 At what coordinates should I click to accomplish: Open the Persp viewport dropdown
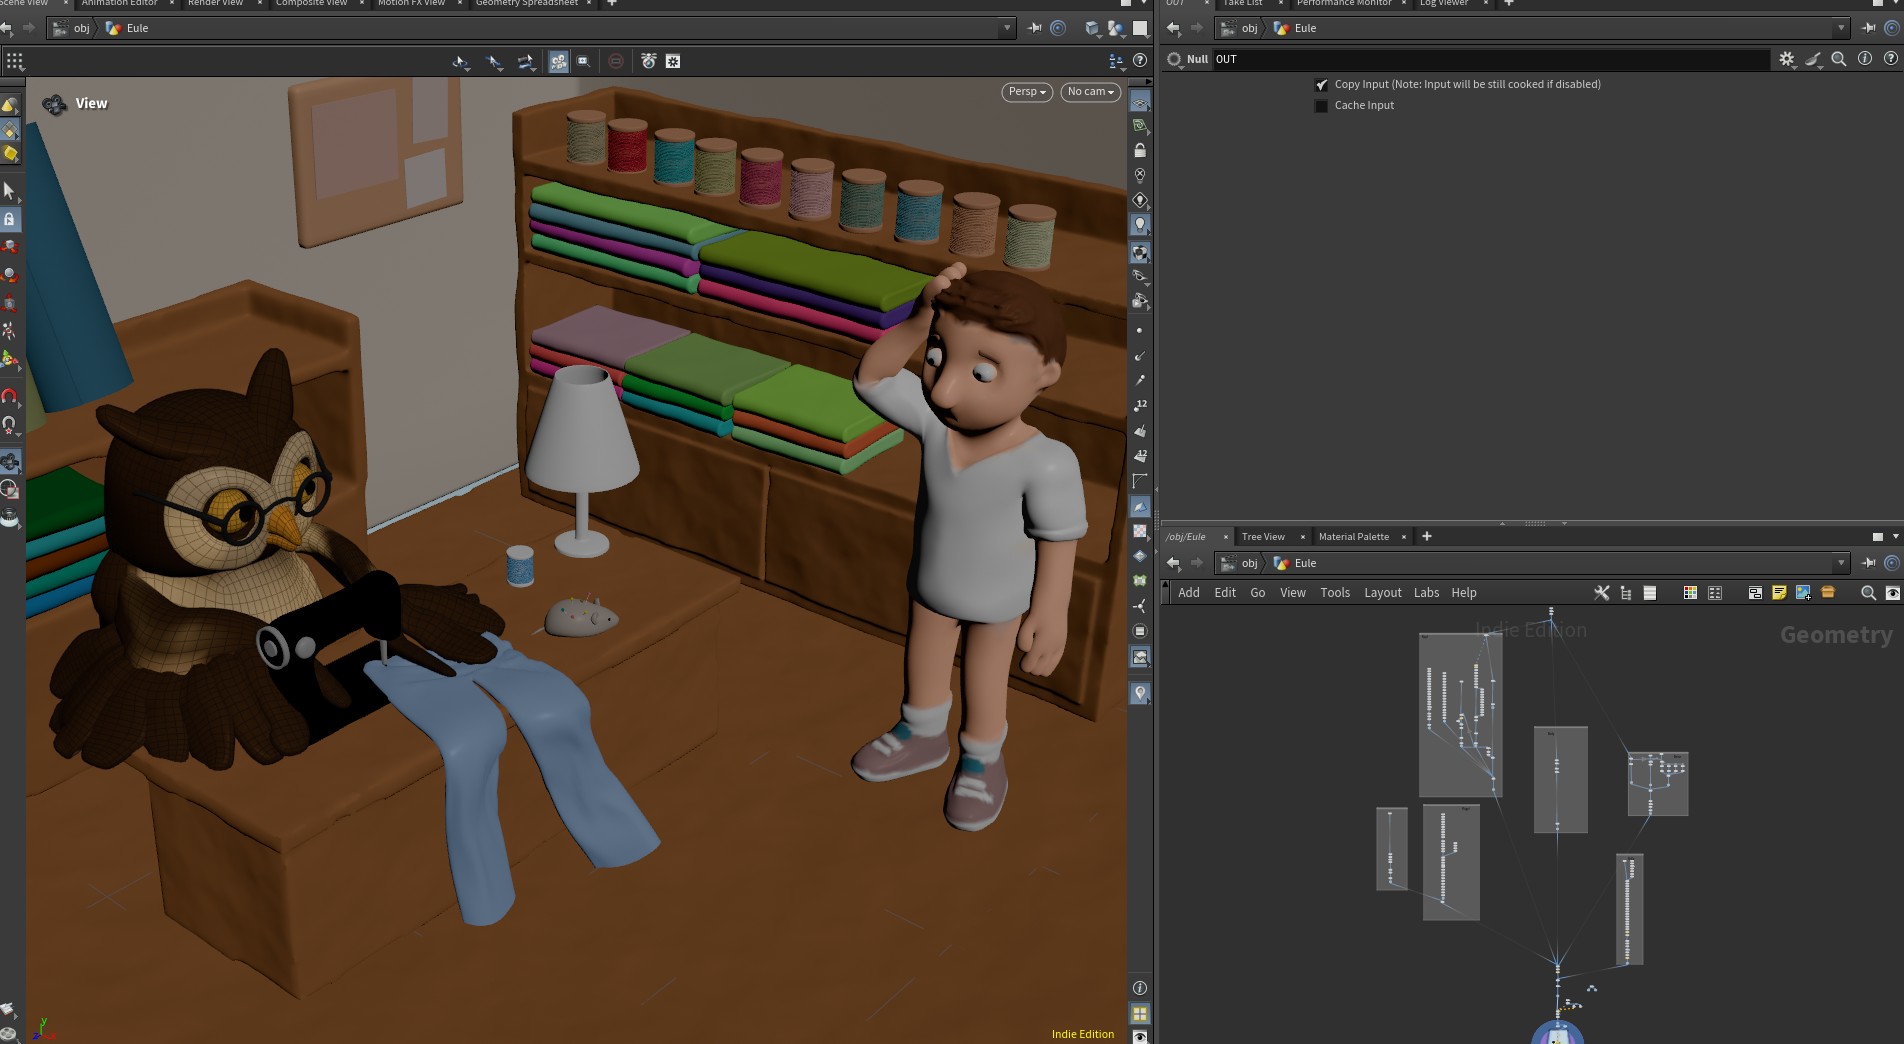pos(1027,92)
